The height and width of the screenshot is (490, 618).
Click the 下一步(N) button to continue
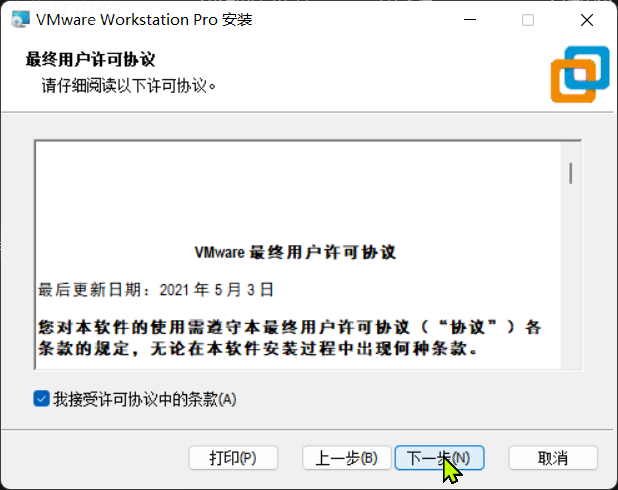[439, 458]
